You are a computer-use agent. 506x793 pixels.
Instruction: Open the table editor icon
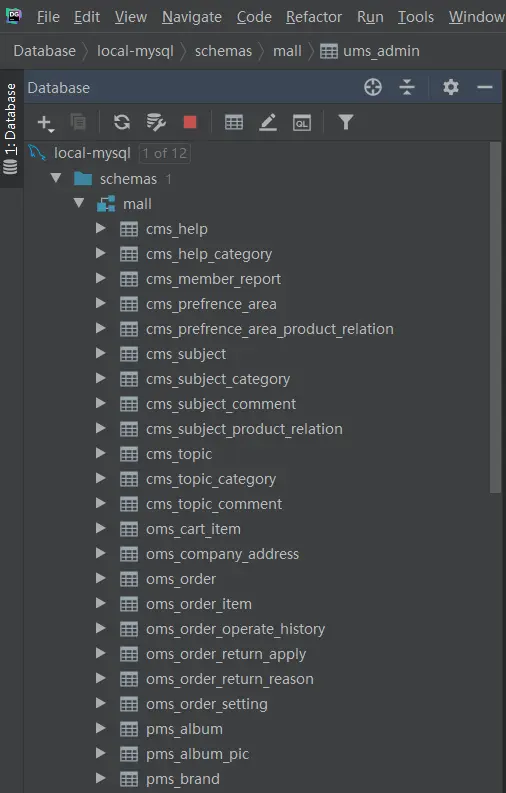click(234, 122)
